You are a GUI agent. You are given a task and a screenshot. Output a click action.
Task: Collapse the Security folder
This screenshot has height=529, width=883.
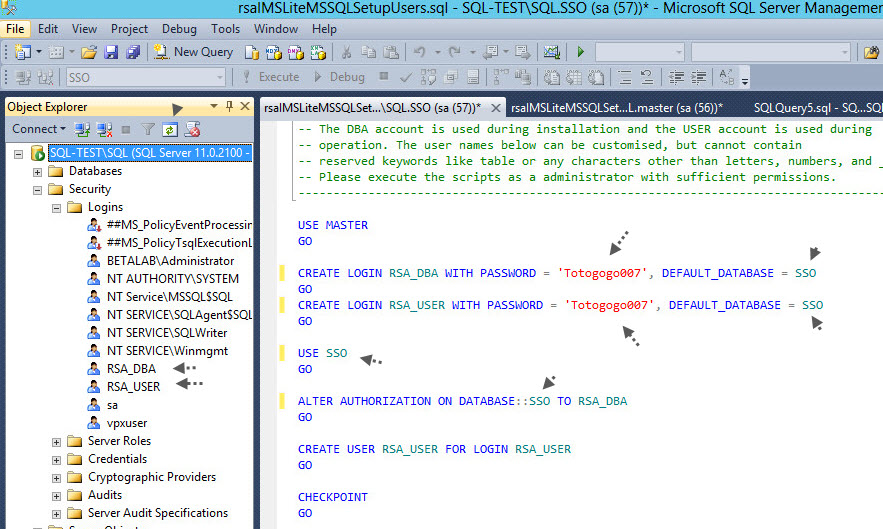pyautogui.click(x=37, y=190)
